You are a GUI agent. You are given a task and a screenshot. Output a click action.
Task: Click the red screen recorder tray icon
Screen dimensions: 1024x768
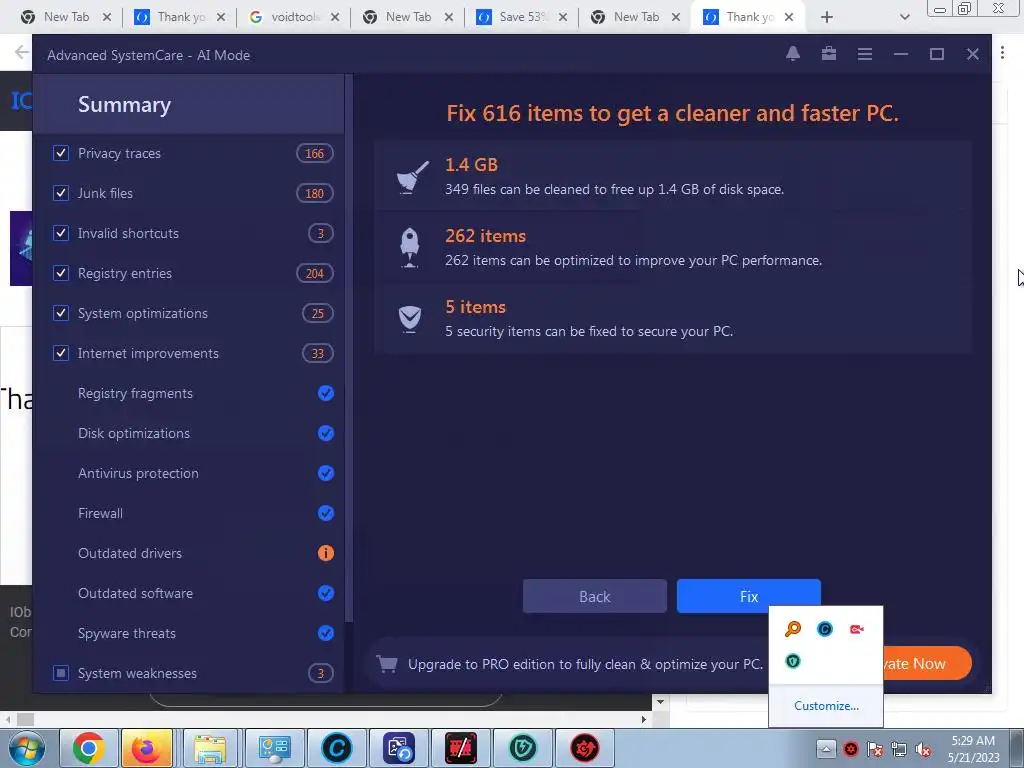(x=857, y=629)
